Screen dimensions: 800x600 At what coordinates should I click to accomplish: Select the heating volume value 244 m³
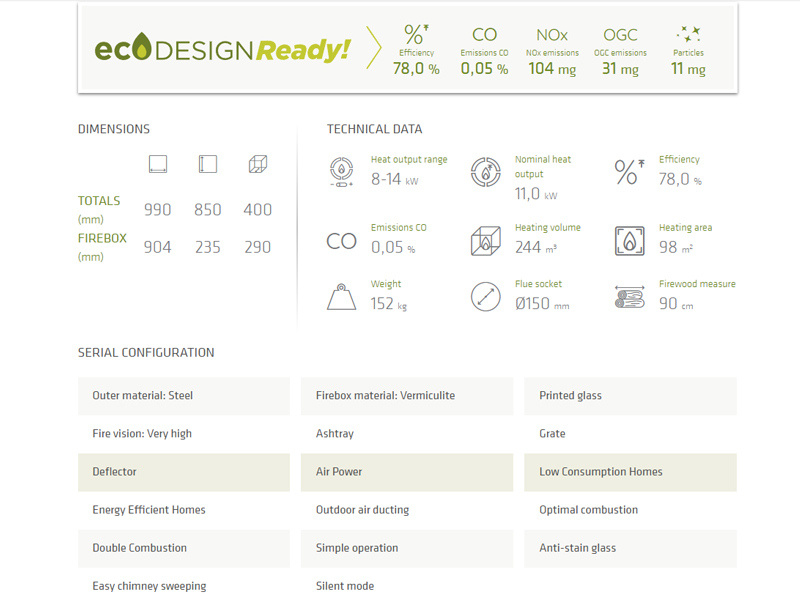[536, 247]
